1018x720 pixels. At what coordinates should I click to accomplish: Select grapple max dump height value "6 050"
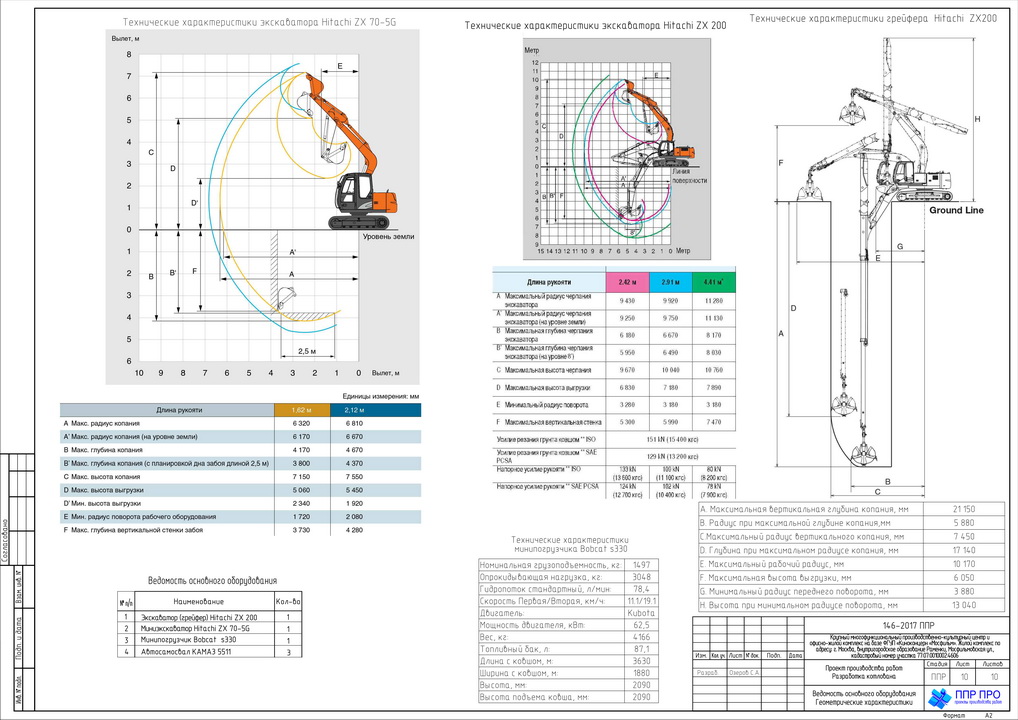click(x=964, y=578)
